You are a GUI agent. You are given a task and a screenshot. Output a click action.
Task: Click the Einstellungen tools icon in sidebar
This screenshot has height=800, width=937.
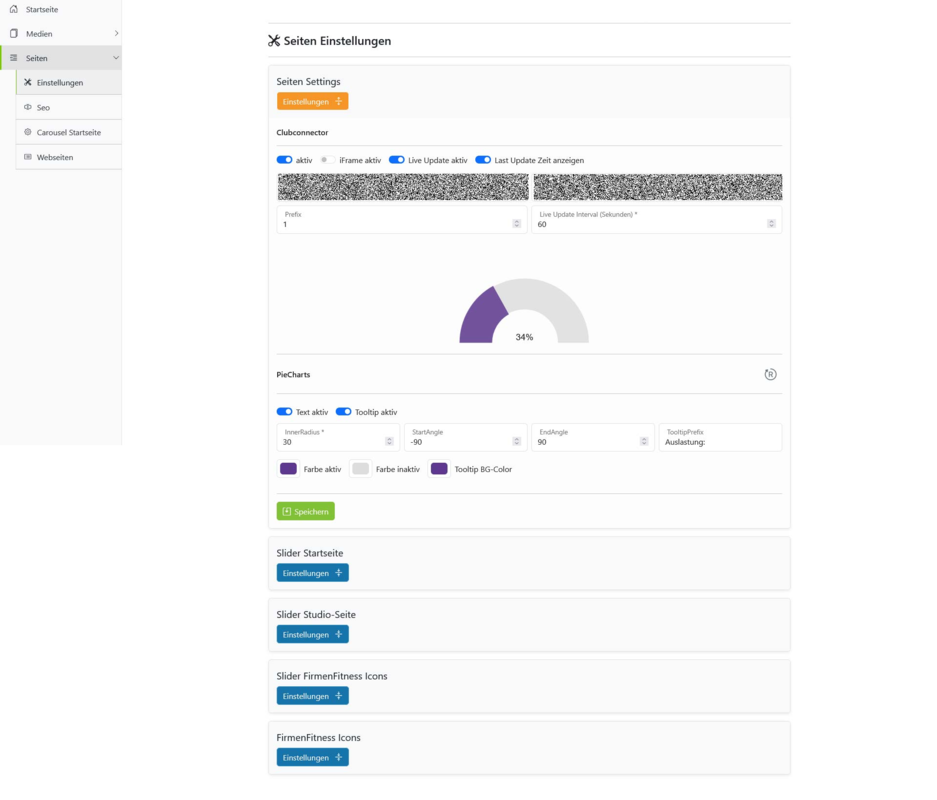pos(27,82)
